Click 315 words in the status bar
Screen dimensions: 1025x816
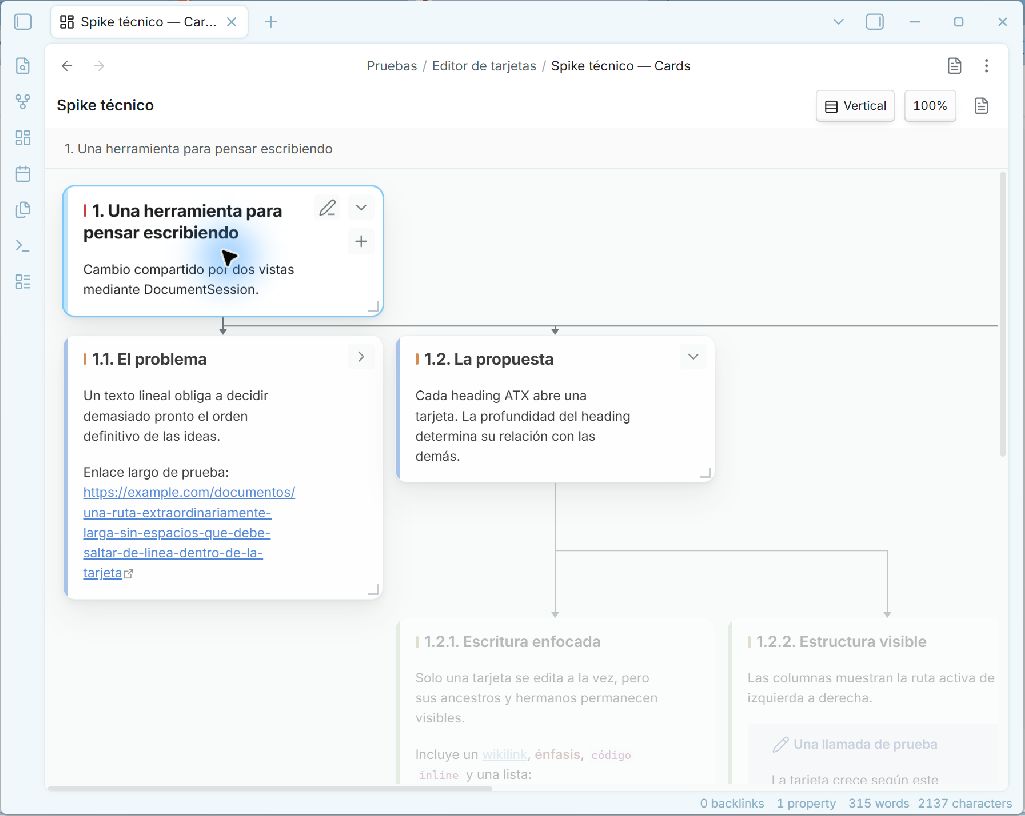pyautogui.click(x=879, y=804)
